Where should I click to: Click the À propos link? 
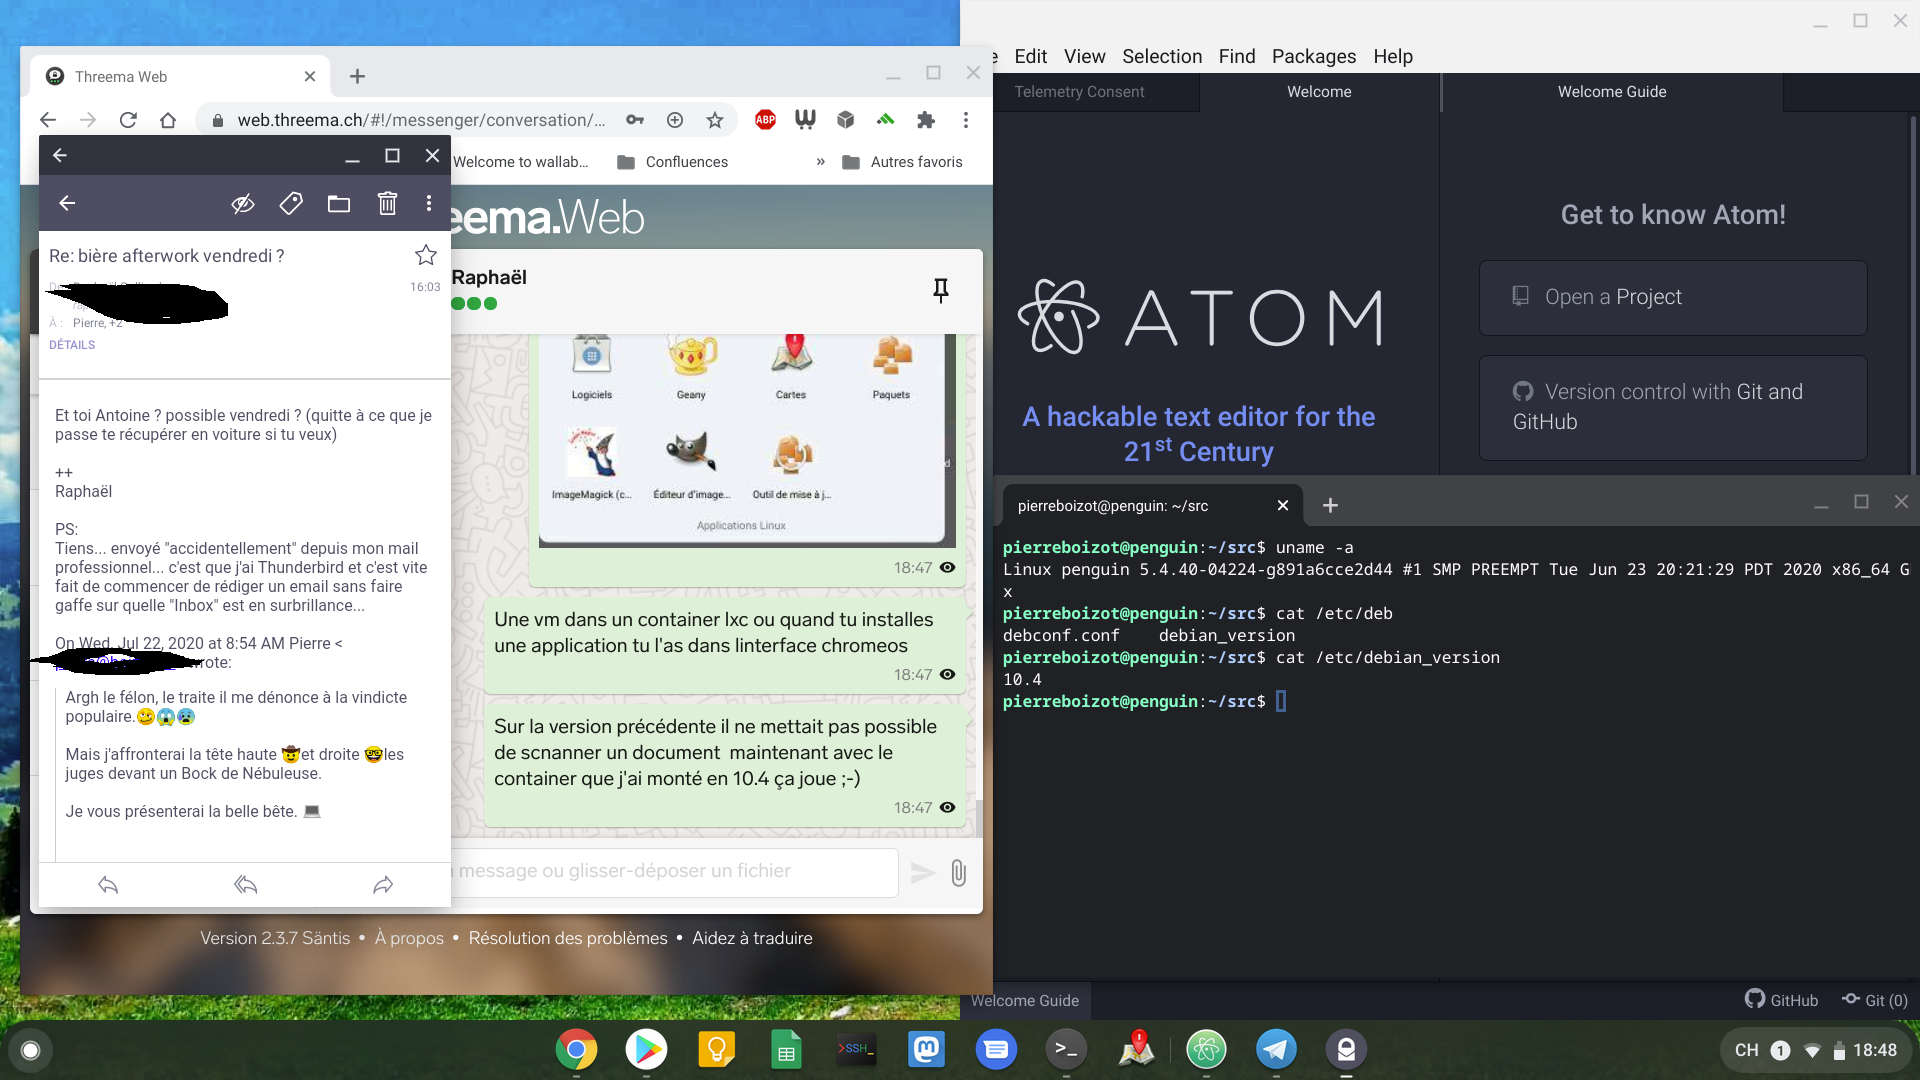(x=409, y=938)
